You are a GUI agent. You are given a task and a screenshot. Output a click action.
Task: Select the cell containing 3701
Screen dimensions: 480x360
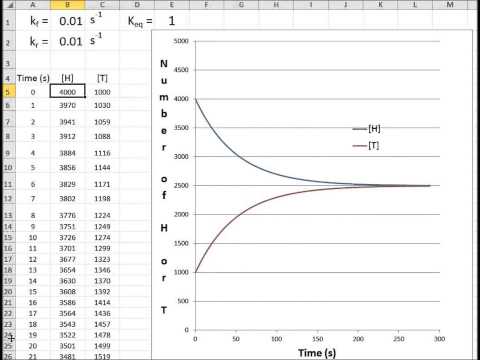pyautogui.click(x=68, y=248)
